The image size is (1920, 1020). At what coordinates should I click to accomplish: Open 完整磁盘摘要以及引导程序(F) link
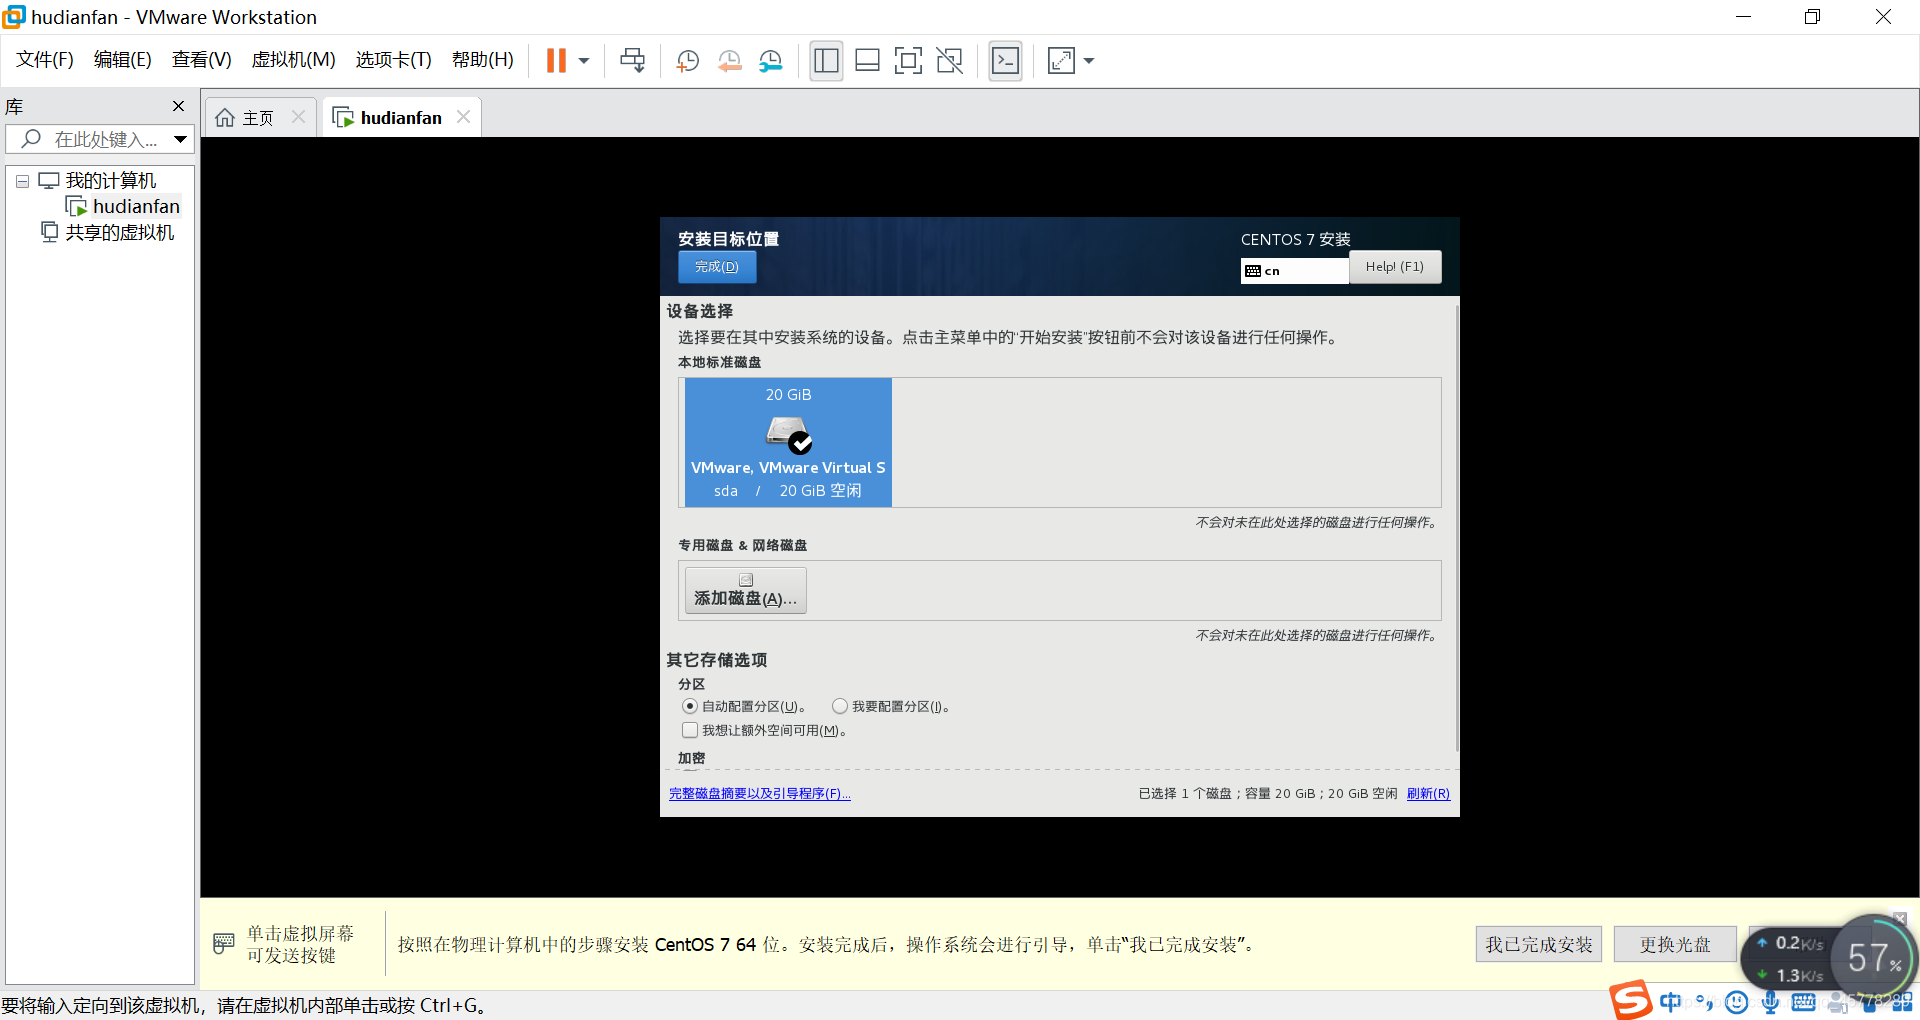(760, 794)
